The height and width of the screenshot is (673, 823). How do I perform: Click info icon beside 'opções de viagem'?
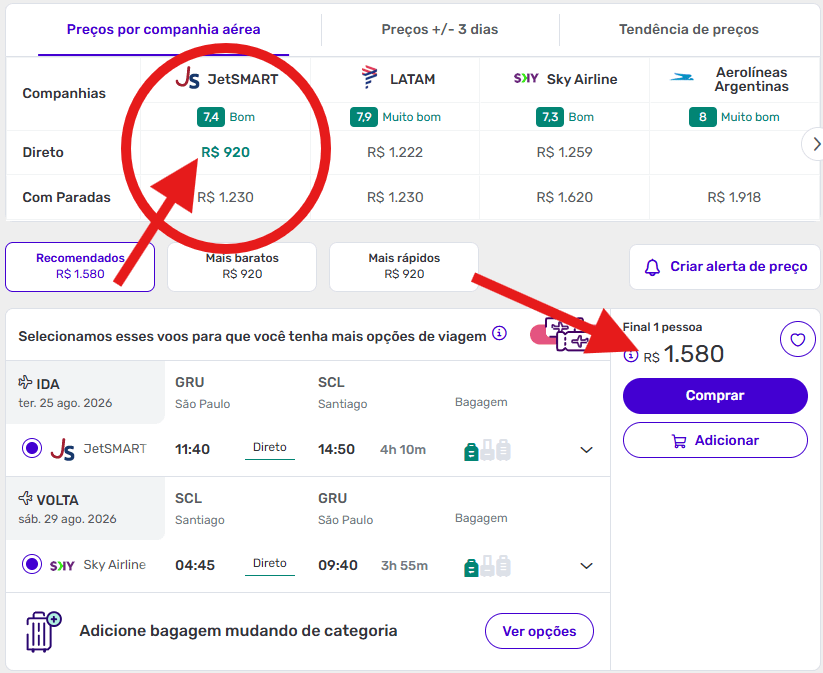[499, 333]
